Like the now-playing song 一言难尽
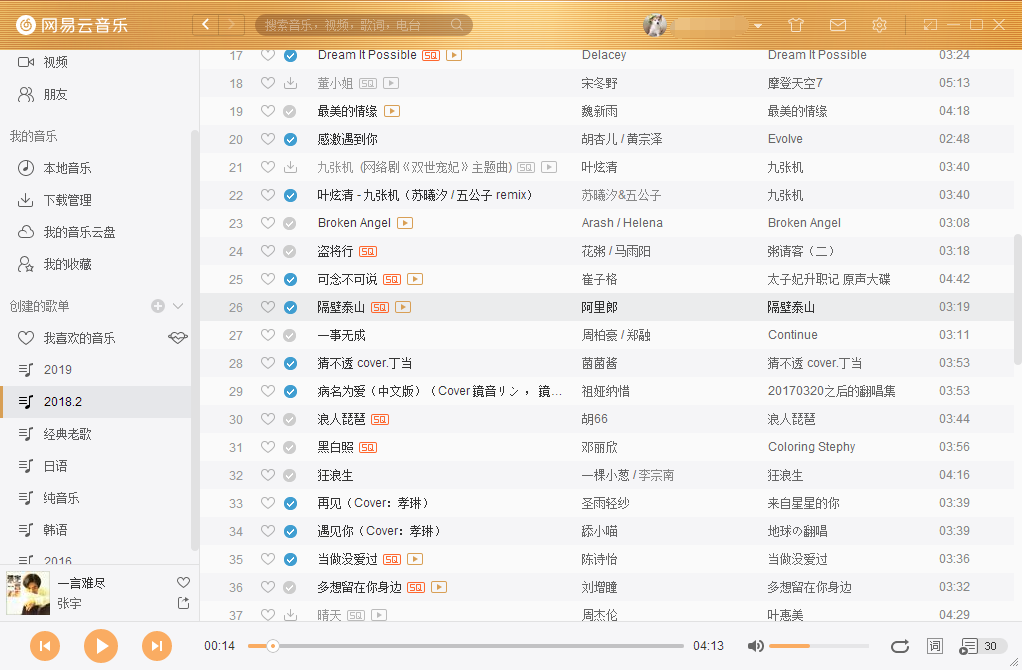The height and width of the screenshot is (670, 1022). click(183, 582)
